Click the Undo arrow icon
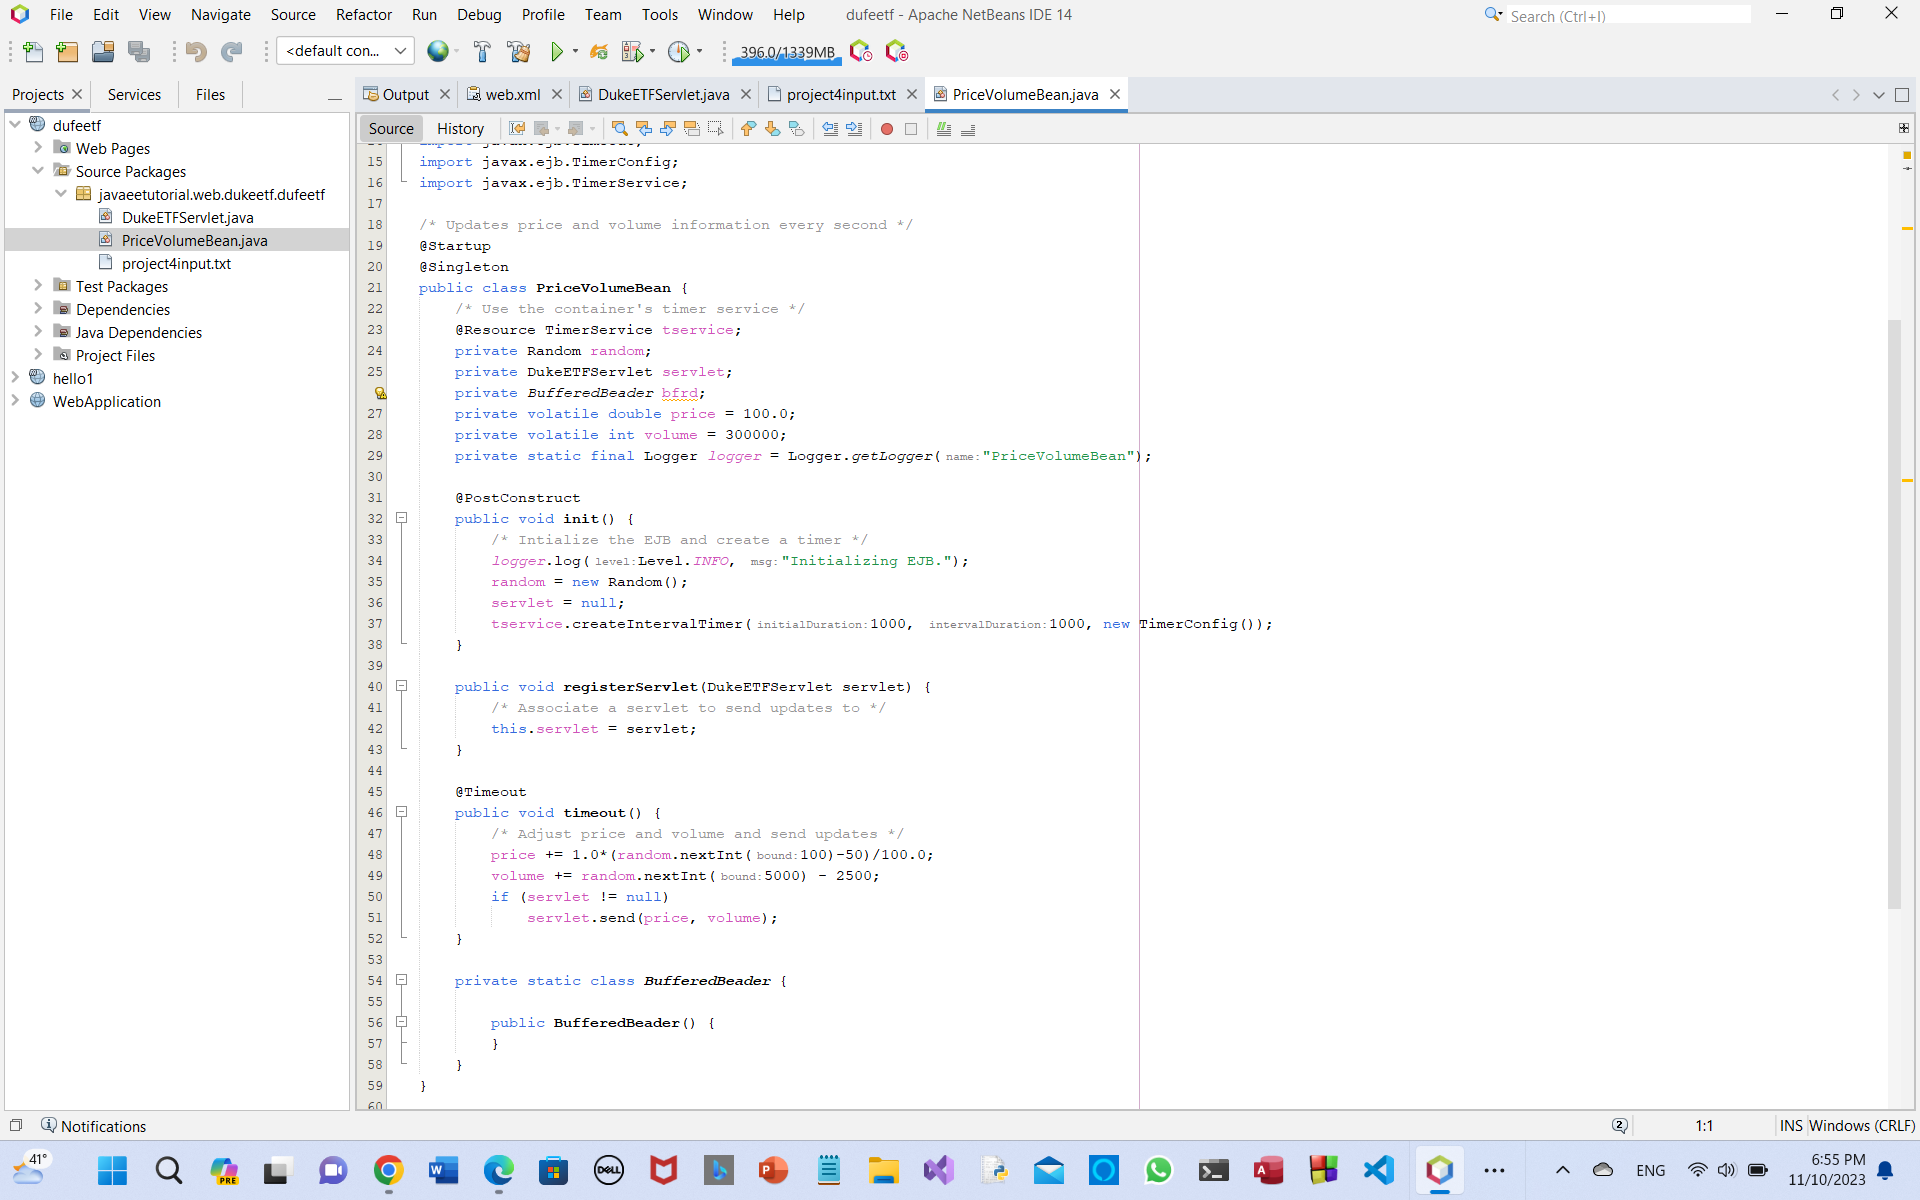 [x=196, y=52]
